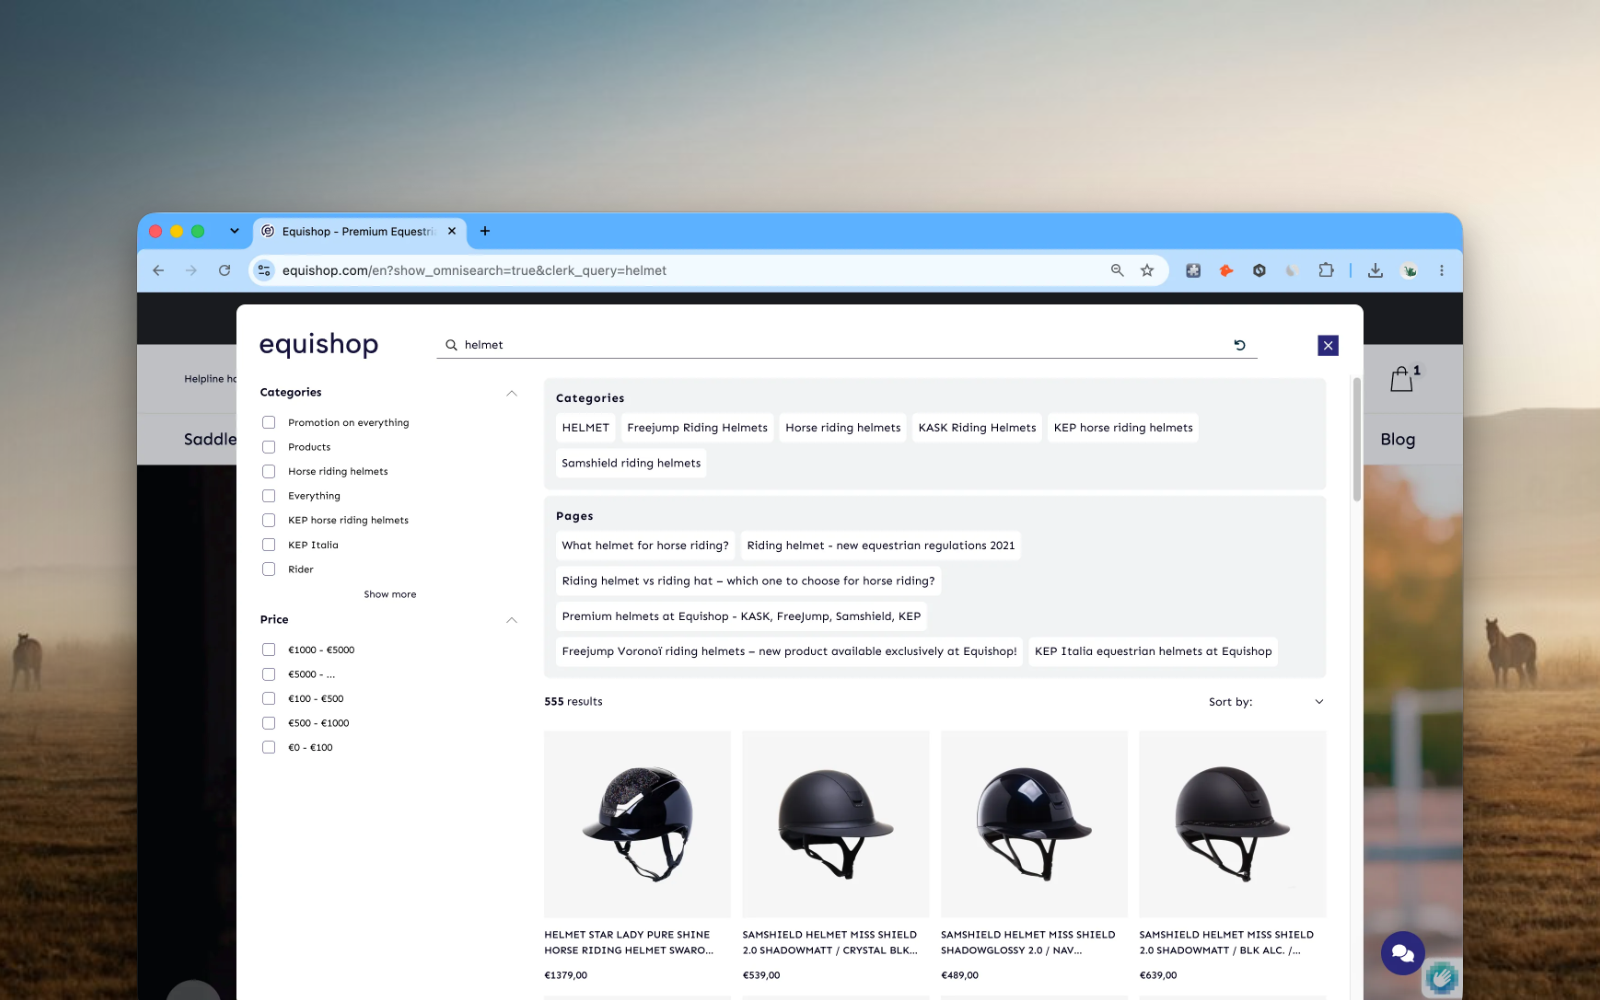Check the €5000 - ... price filter
Screen dimensions: 1600x1000
[269, 674]
